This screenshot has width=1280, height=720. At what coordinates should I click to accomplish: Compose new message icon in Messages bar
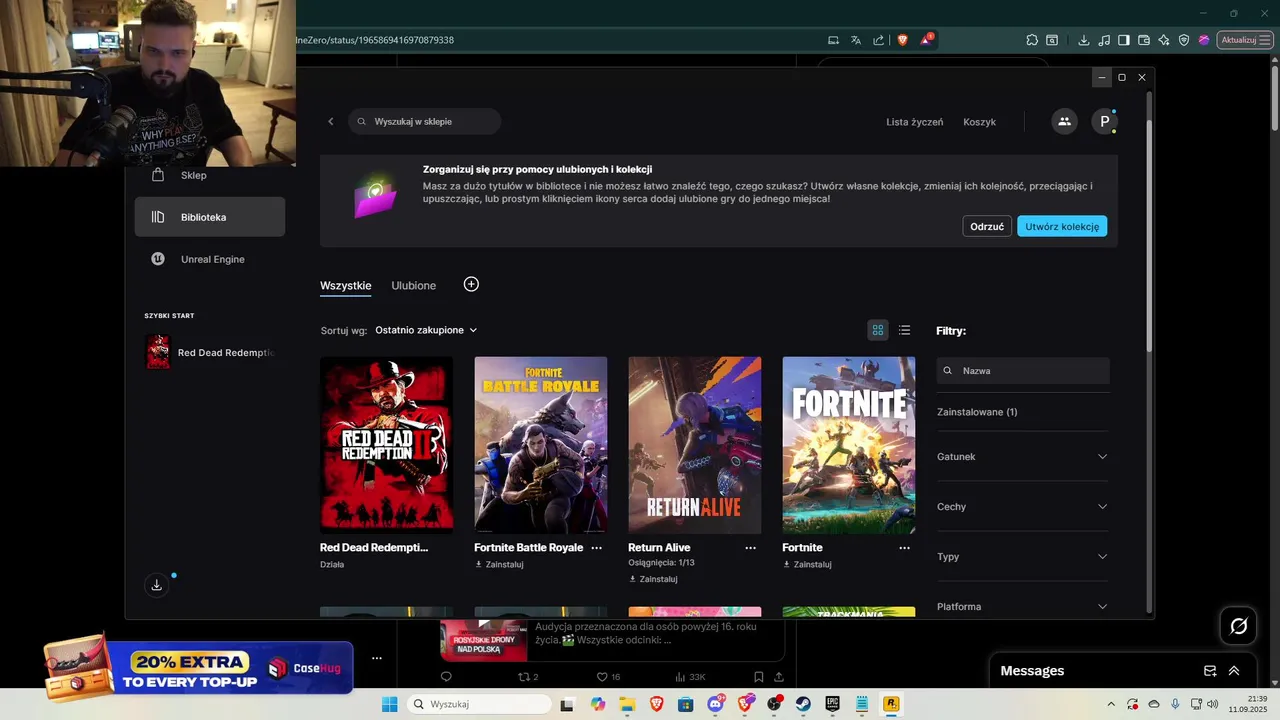[1210, 671]
